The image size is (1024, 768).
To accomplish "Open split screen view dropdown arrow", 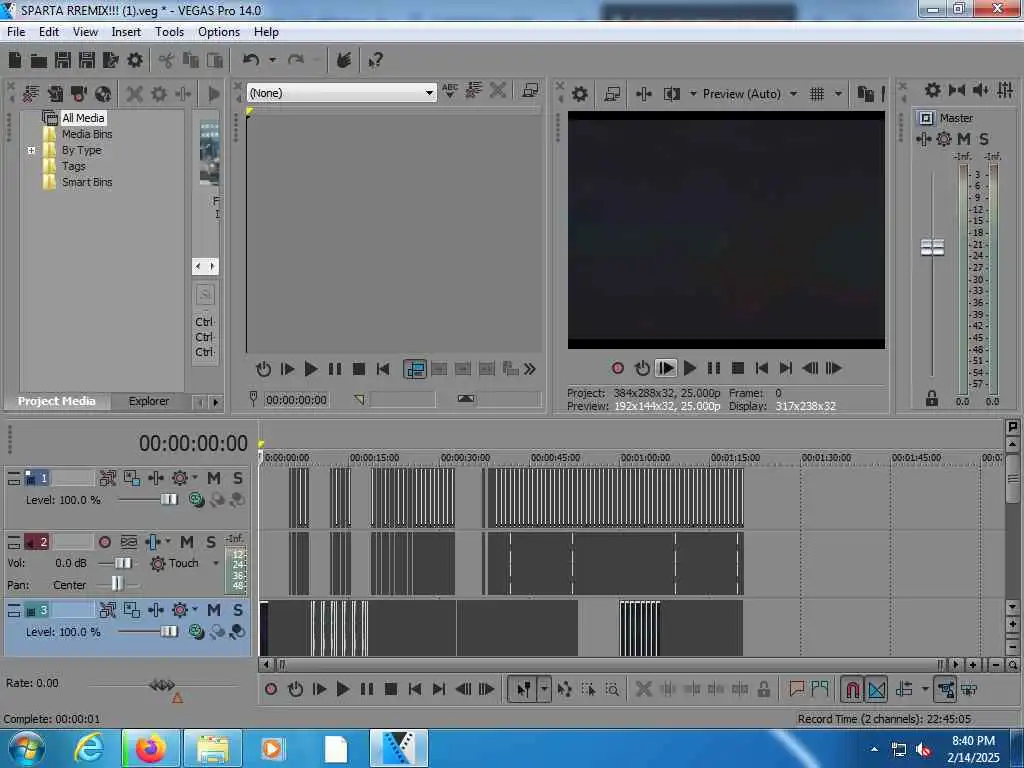I will coord(693,94).
